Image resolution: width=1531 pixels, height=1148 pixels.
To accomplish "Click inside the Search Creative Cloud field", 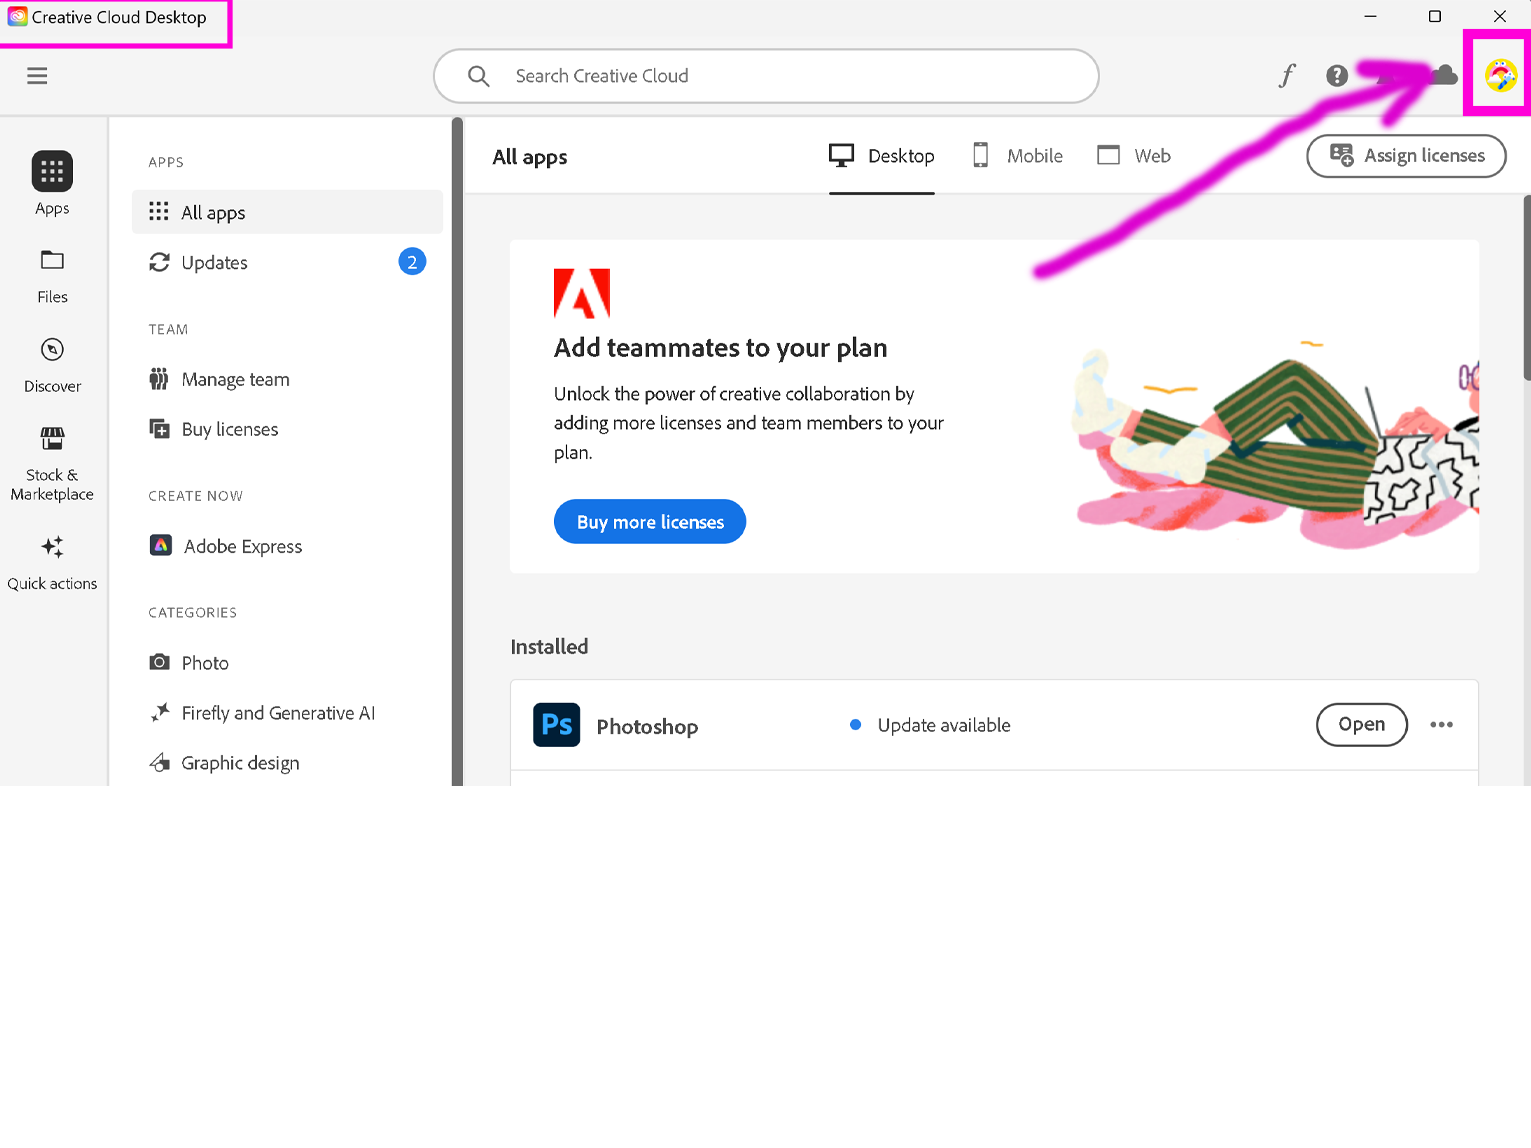I will 766,75.
